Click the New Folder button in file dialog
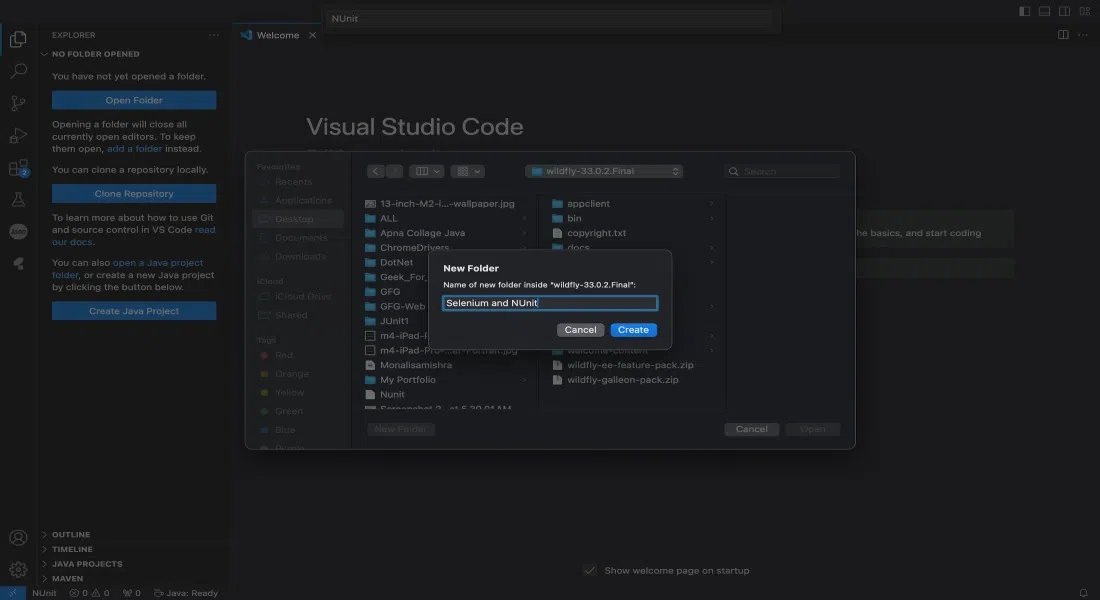Screen dimensions: 1100x600 click(x=401, y=429)
